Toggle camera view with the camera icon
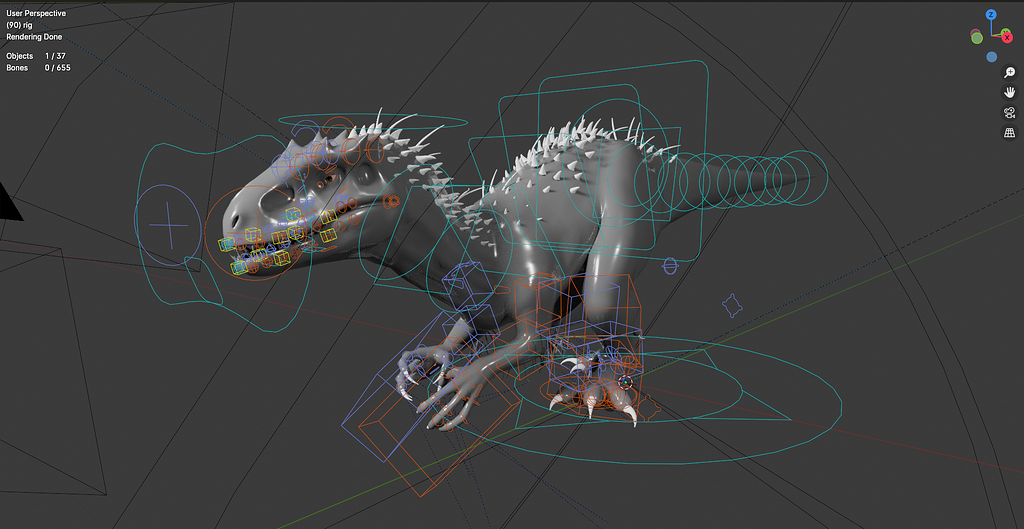 click(1009, 112)
